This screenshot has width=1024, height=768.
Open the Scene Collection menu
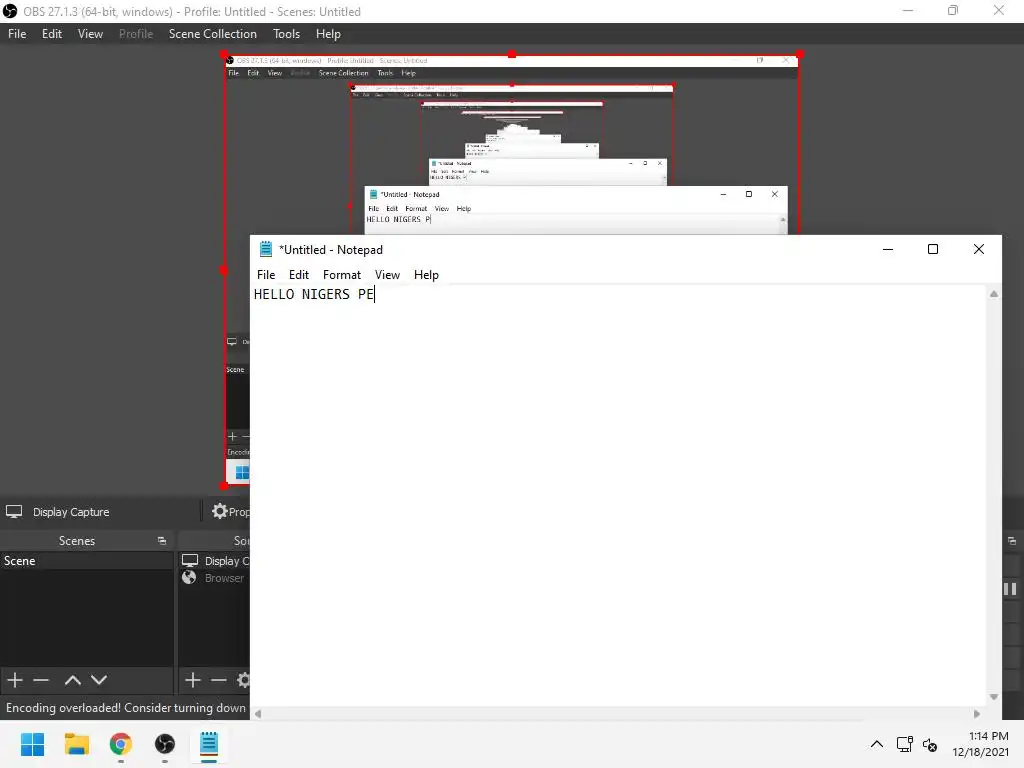pos(212,34)
